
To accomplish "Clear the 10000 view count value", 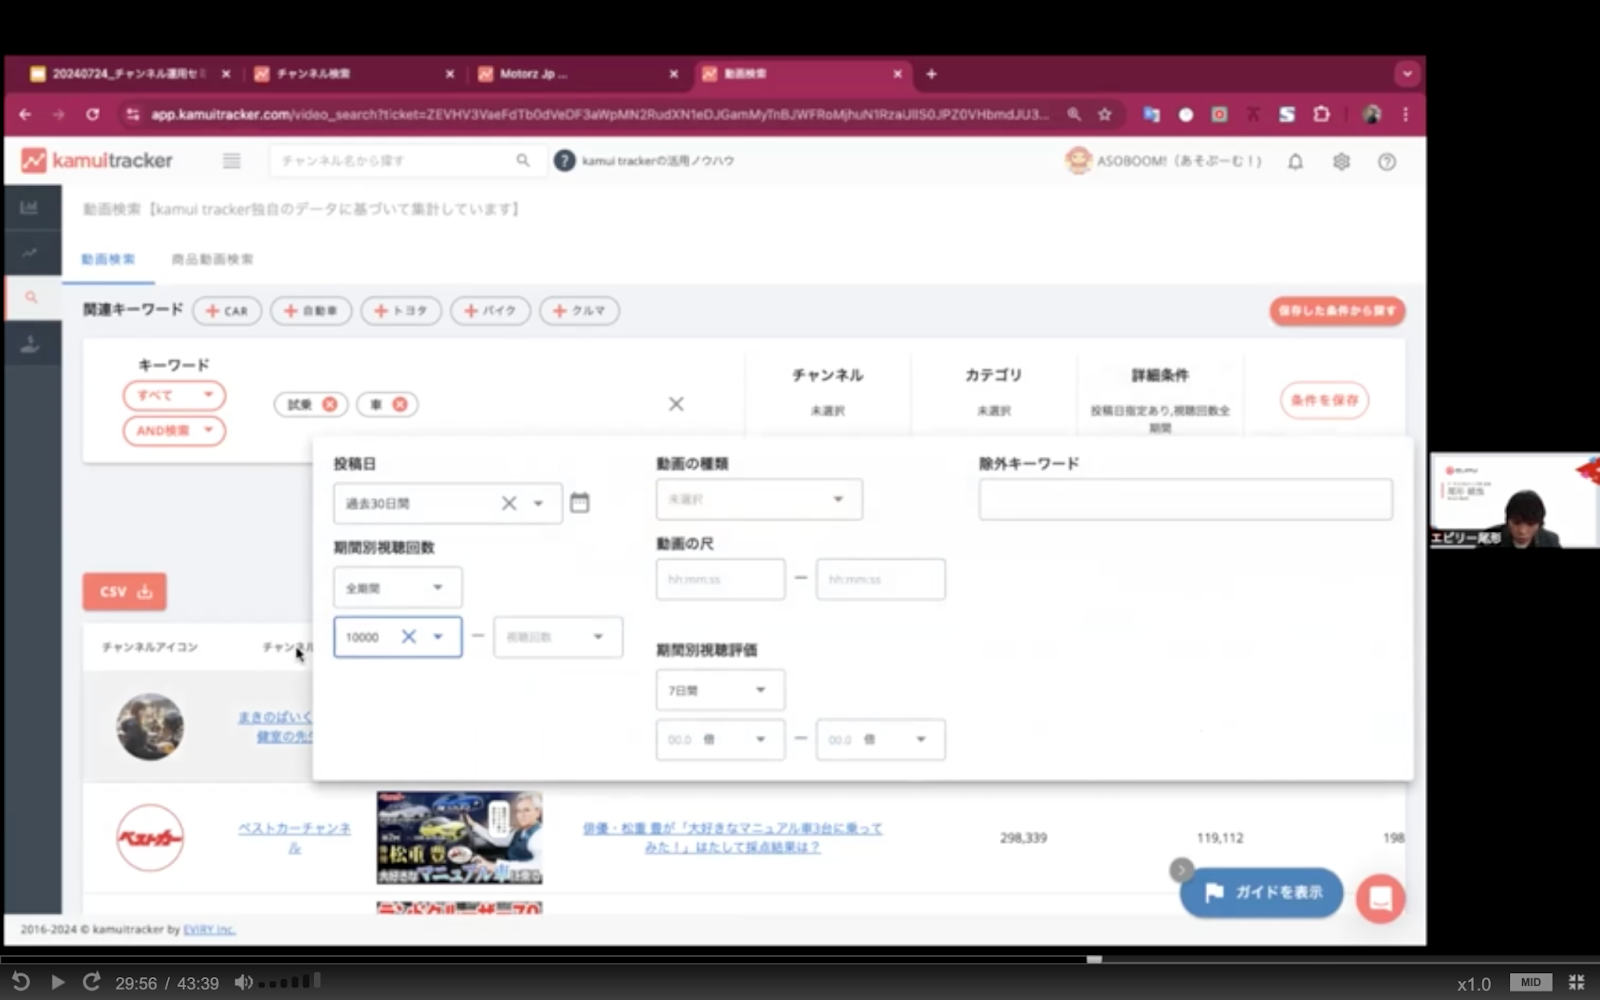I will (x=409, y=637).
